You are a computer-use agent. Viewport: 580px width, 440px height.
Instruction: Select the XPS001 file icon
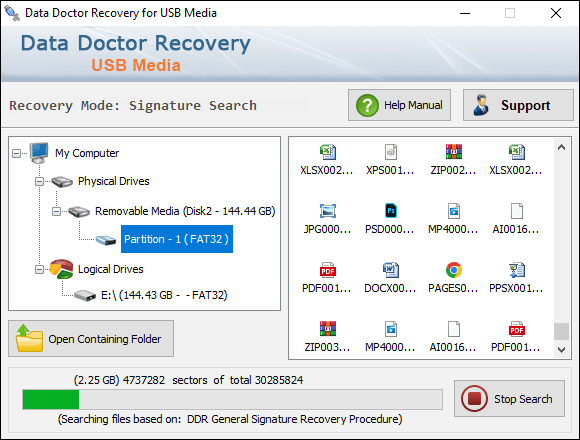tap(391, 152)
